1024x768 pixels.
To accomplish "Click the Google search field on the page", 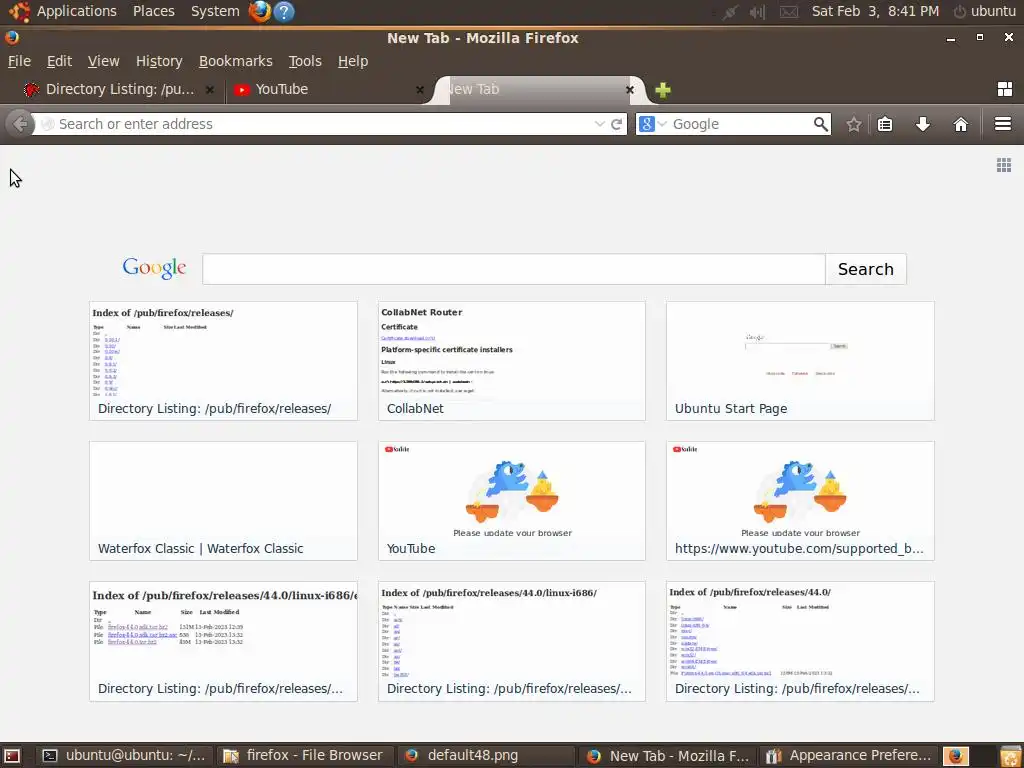I will pos(513,269).
